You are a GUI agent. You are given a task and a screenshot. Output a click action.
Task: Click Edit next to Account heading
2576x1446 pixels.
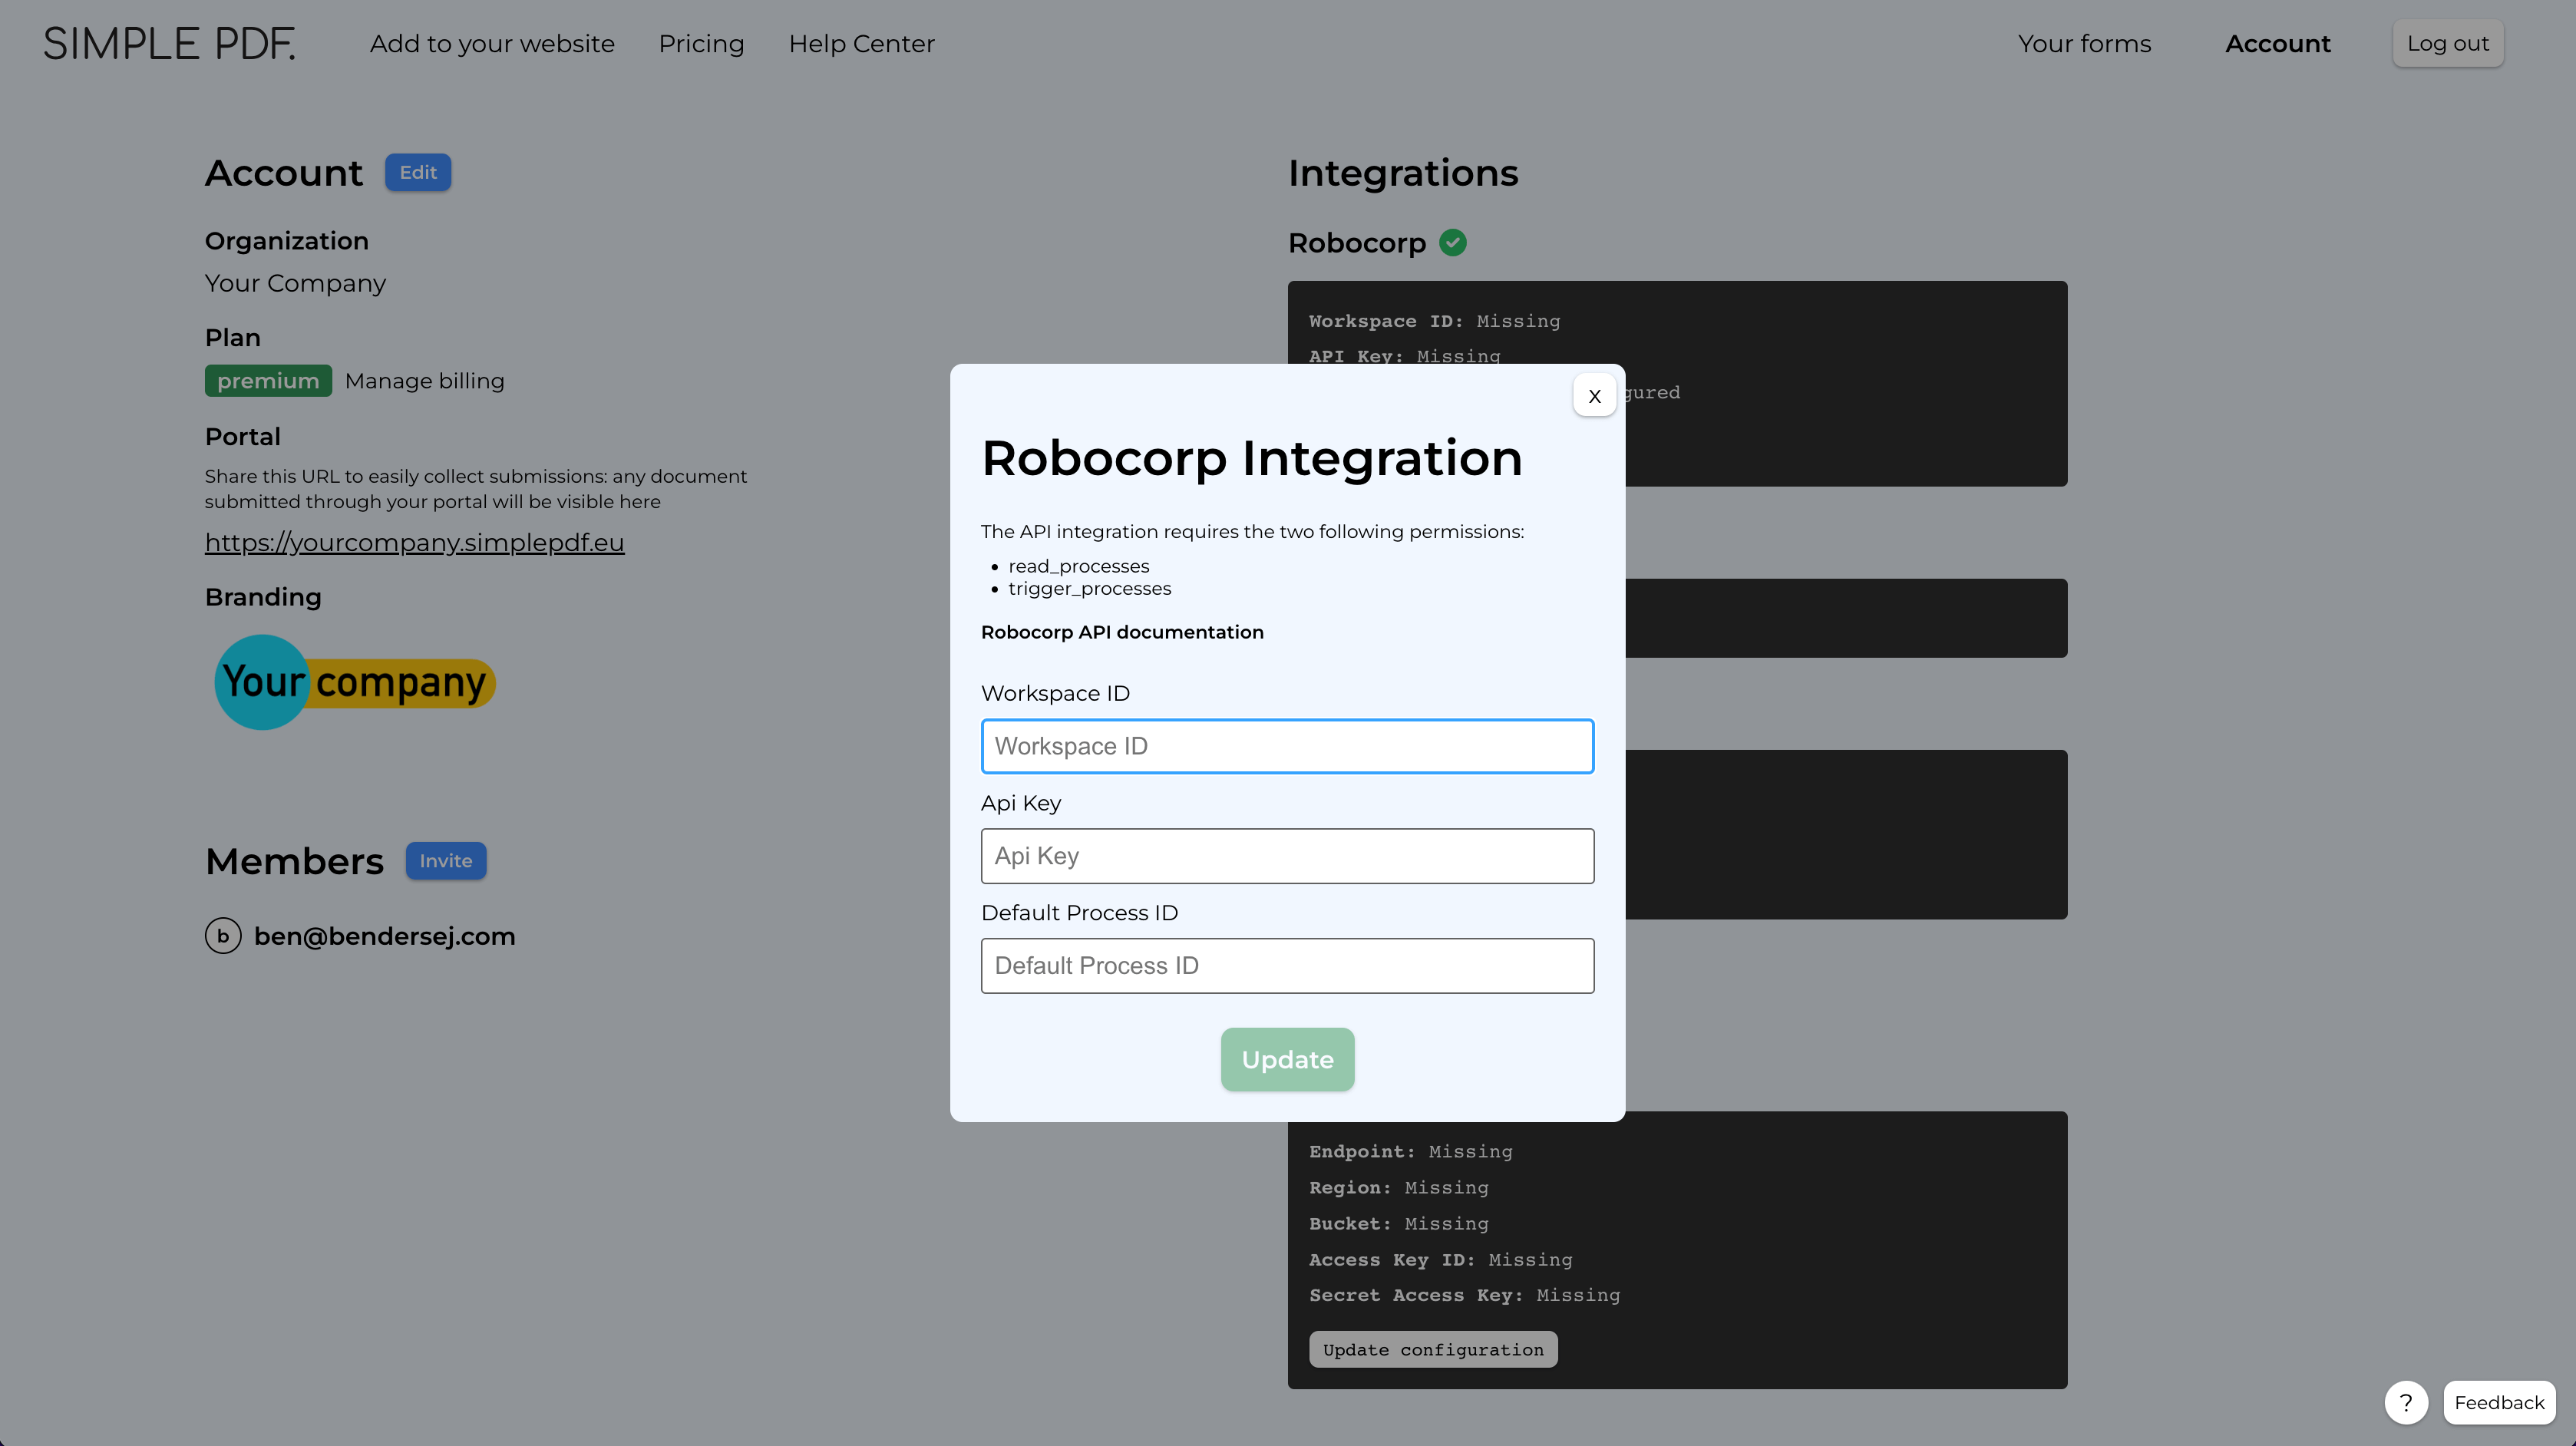418,172
